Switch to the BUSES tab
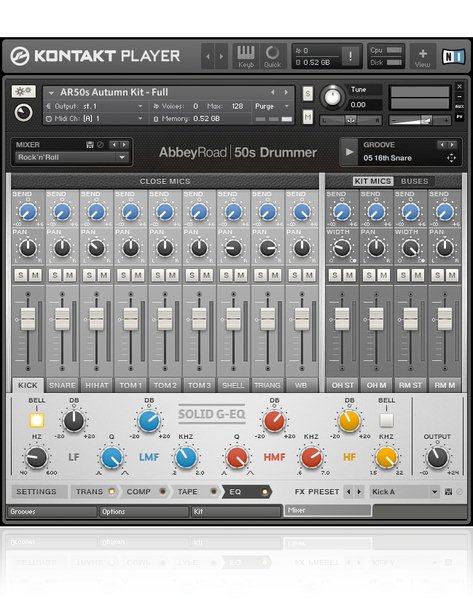Image resolution: width=473 pixels, height=600 pixels. point(414,181)
